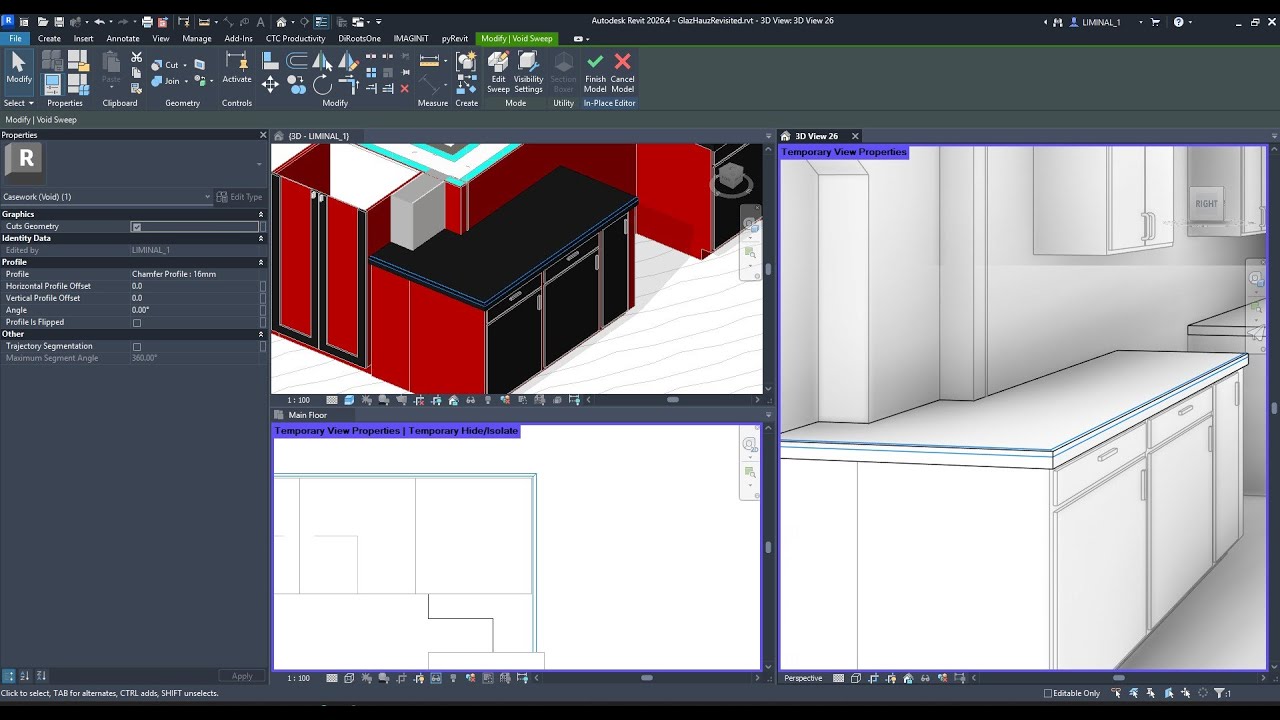Click the Detail Level icon in Main Floor view bar
Image resolution: width=1280 pixels, height=720 pixels.
(332, 678)
